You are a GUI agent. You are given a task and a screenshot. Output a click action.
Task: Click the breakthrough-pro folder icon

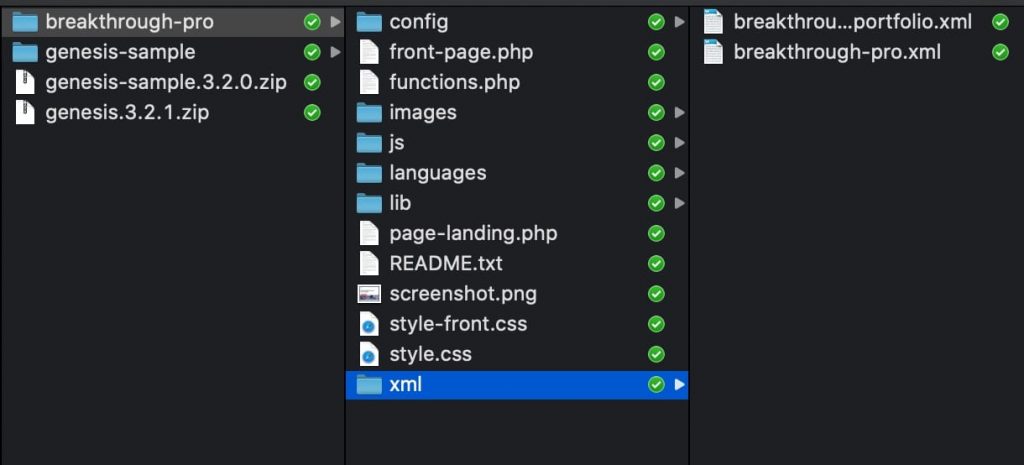(x=25, y=22)
